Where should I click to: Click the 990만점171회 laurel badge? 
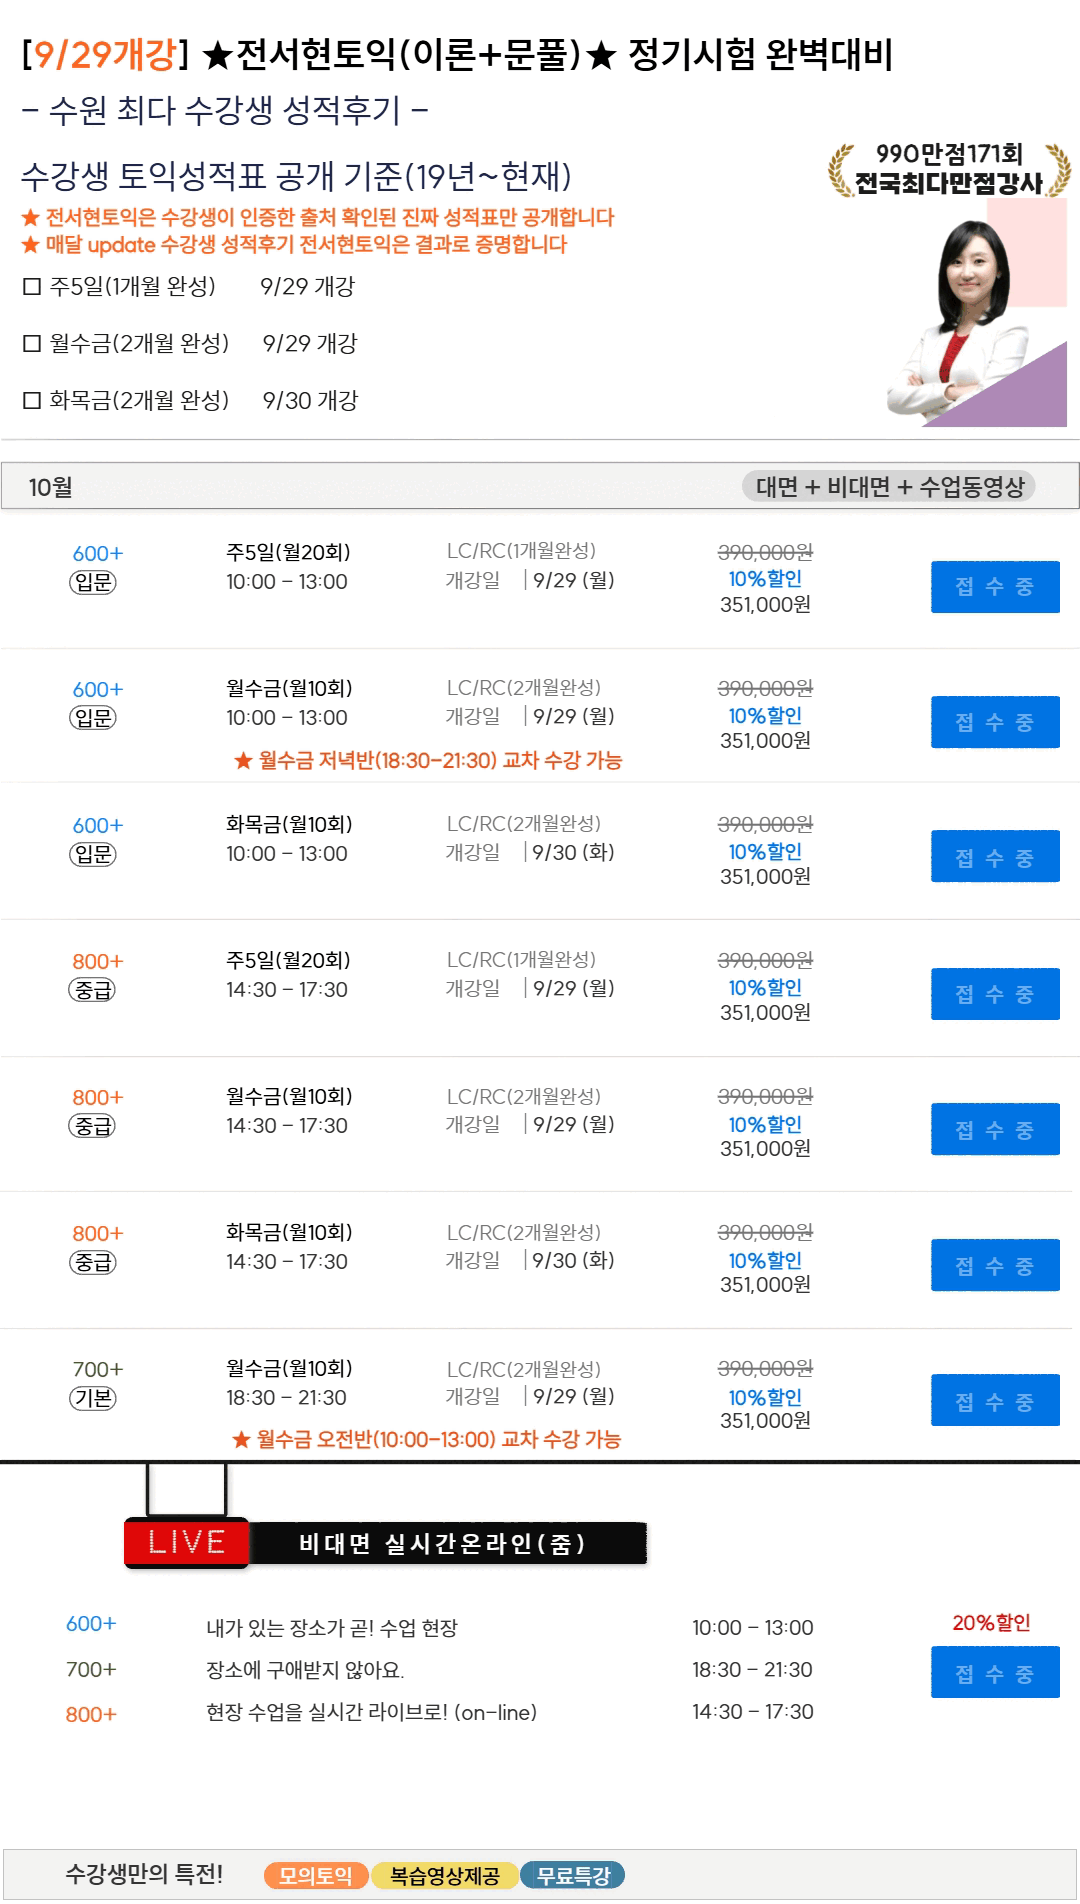click(948, 169)
